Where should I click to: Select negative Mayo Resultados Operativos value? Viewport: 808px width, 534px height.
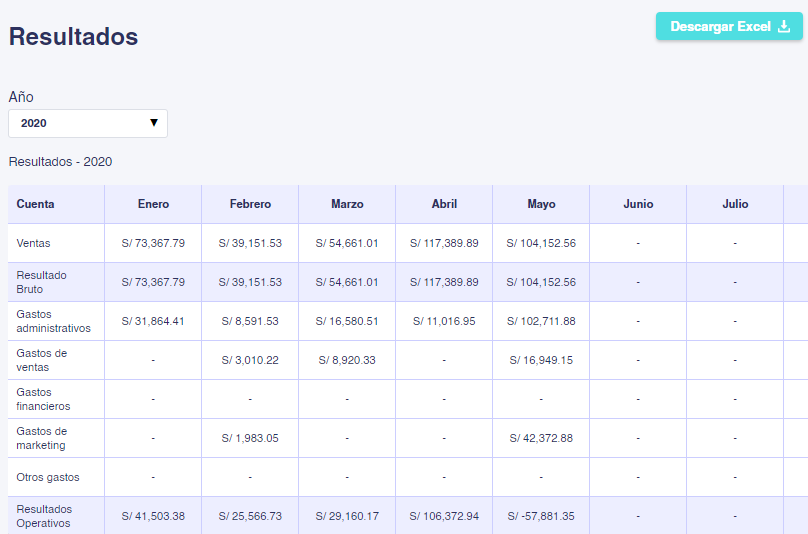click(x=541, y=516)
